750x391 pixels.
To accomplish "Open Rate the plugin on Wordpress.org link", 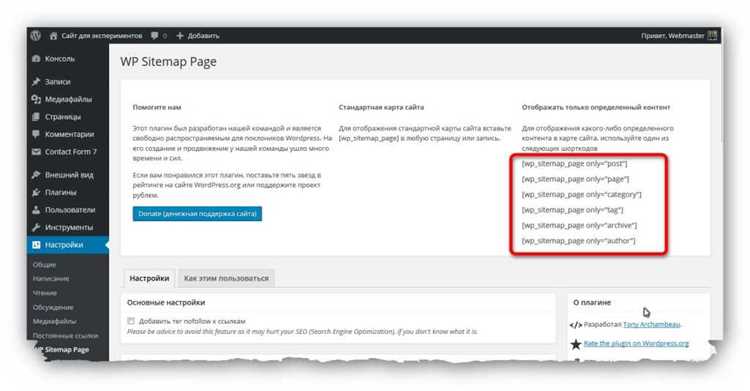I will point(636,344).
